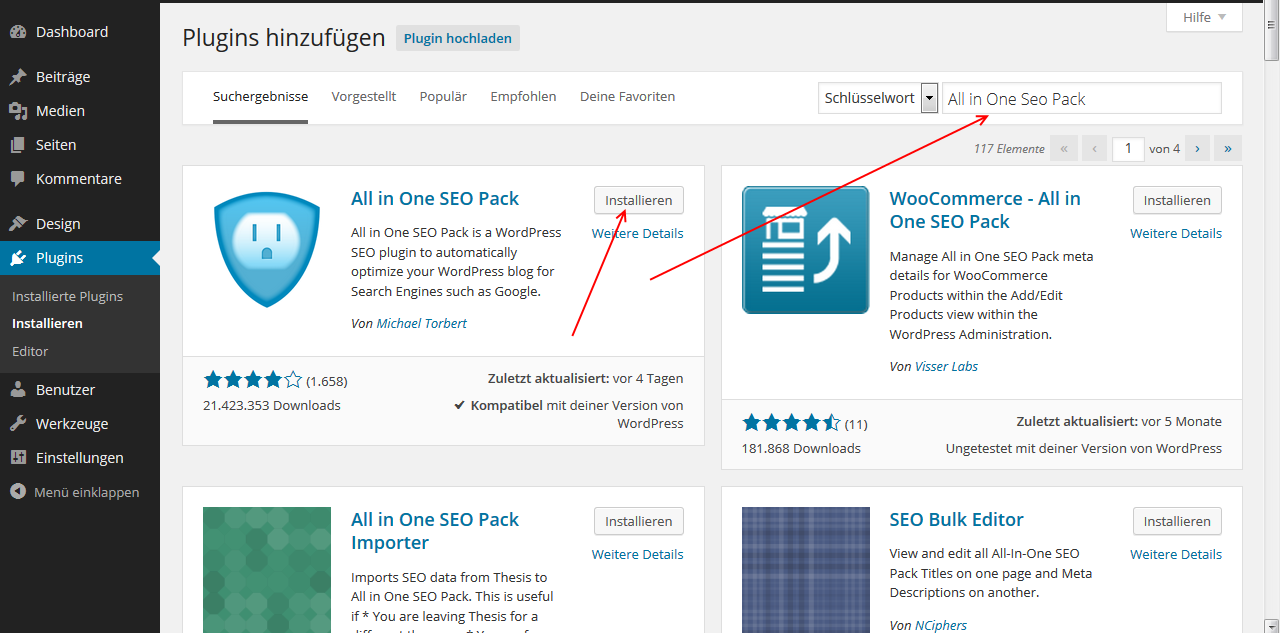Install the SEO Bulk Editor plugin

[1177, 521]
